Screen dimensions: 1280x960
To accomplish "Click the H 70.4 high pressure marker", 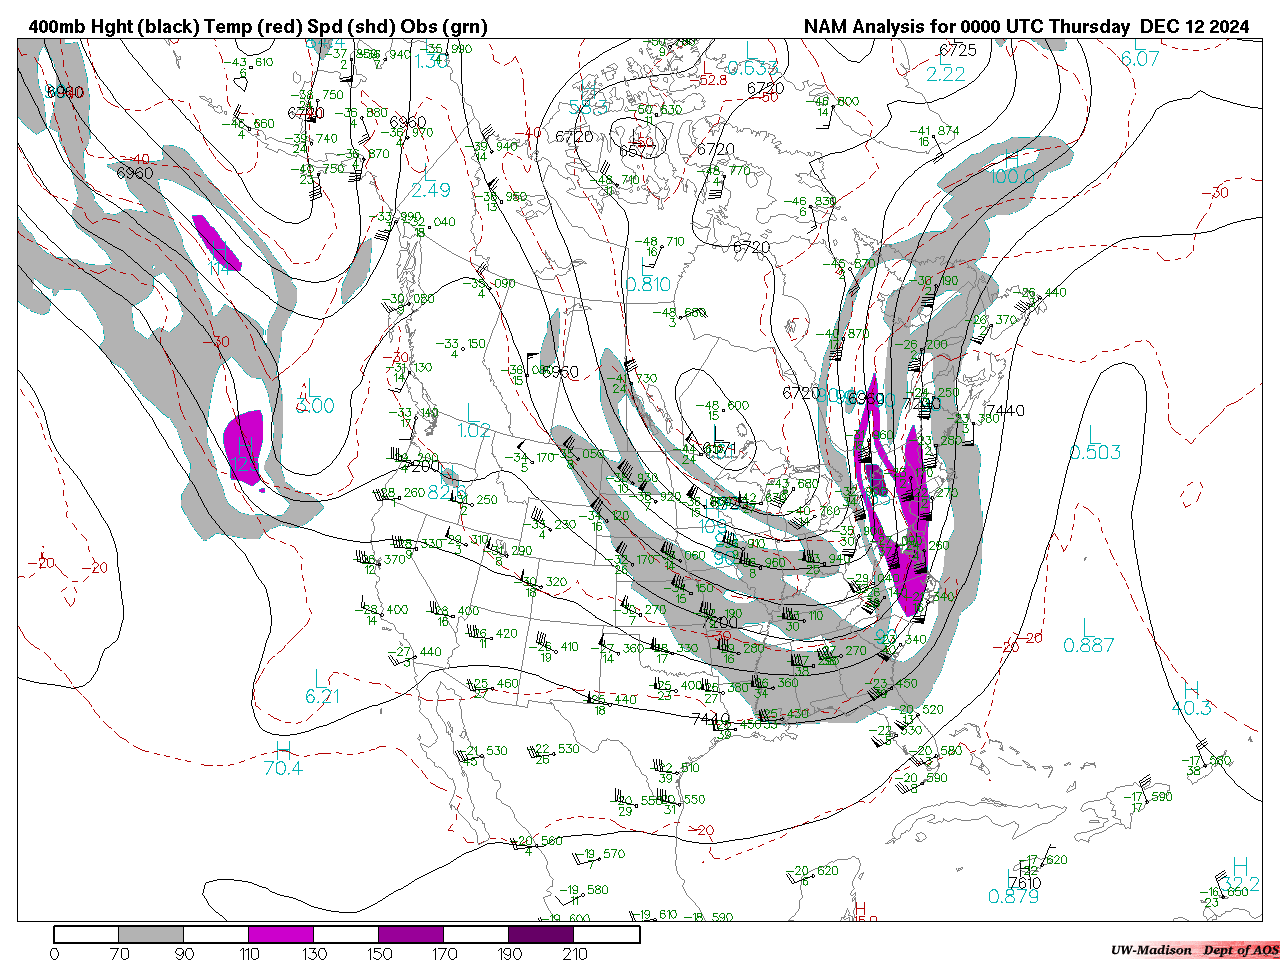I will (x=283, y=759).
